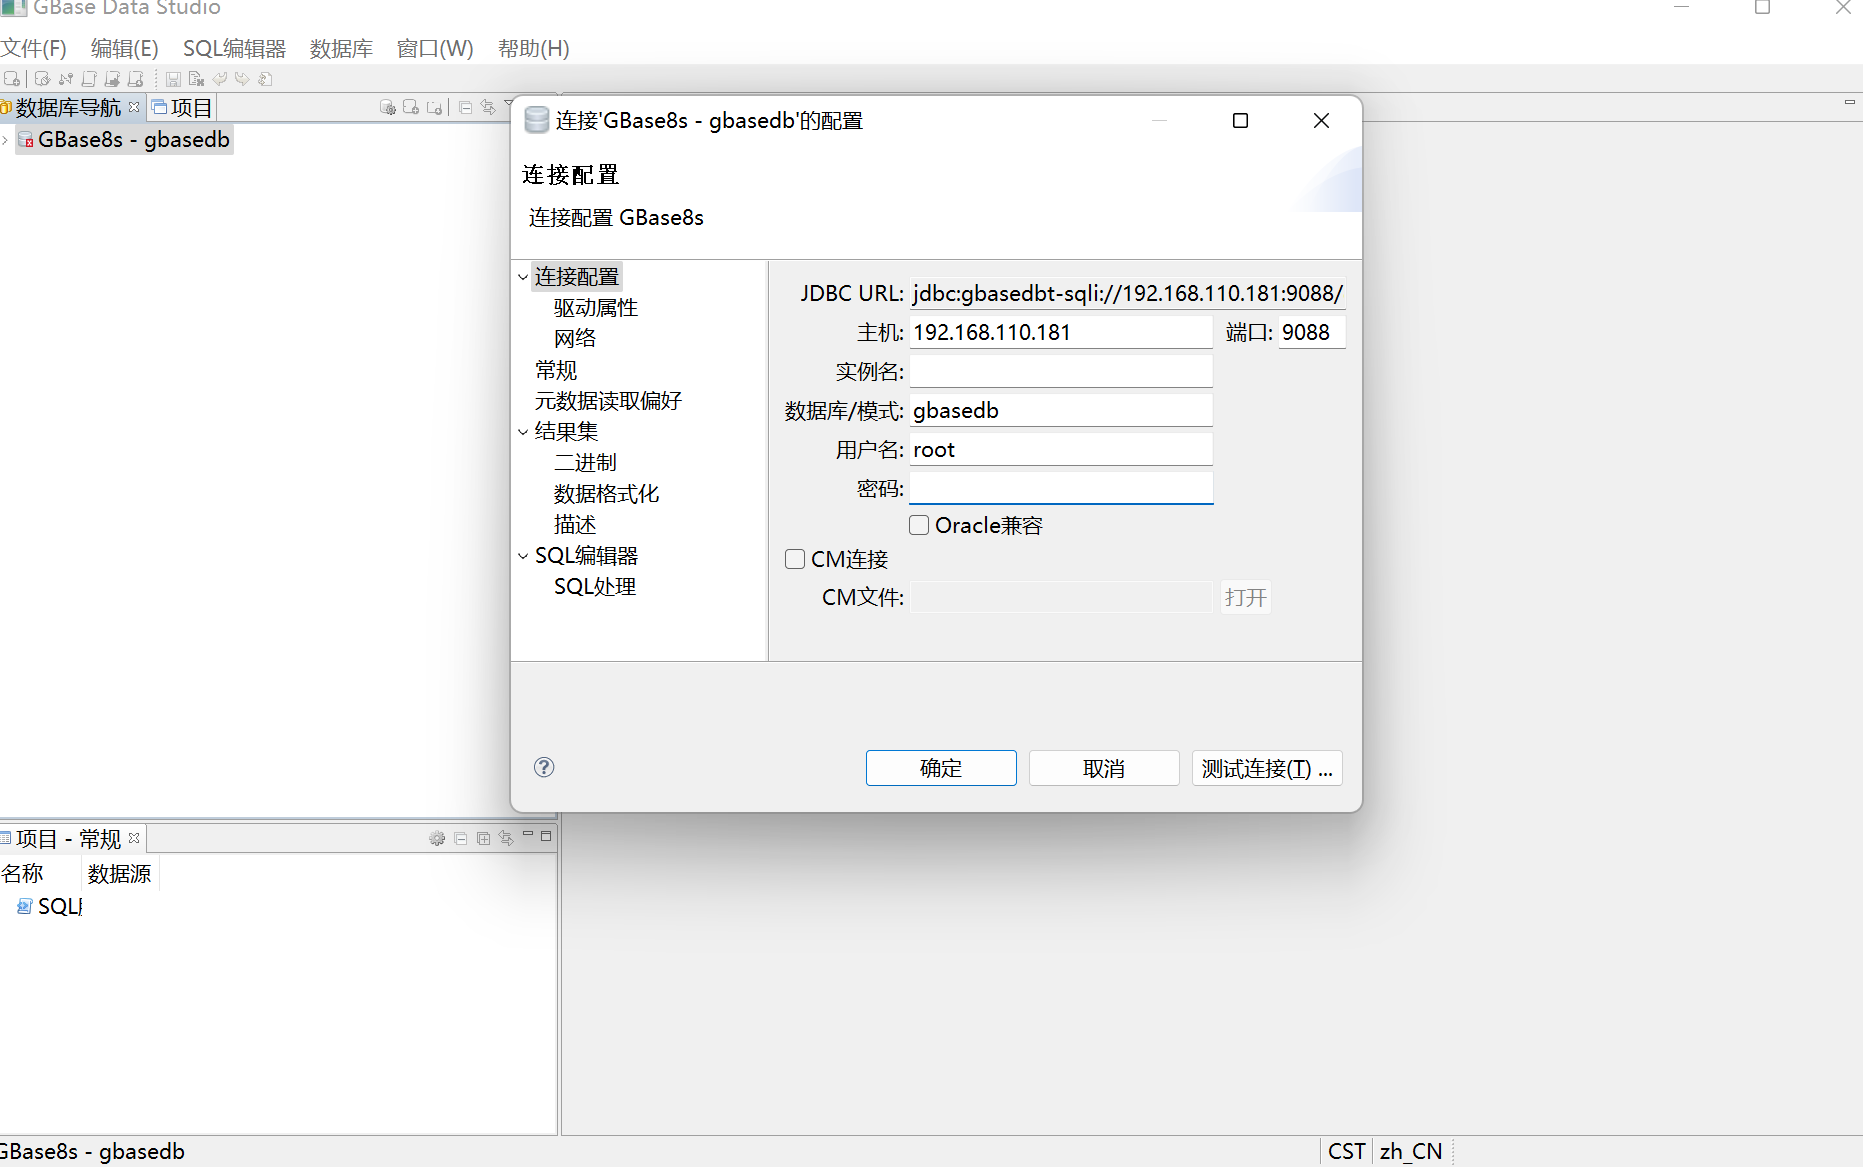The width and height of the screenshot is (1863, 1167).
Task: Click the 数据源 column header
Action: tap(119, 874)
